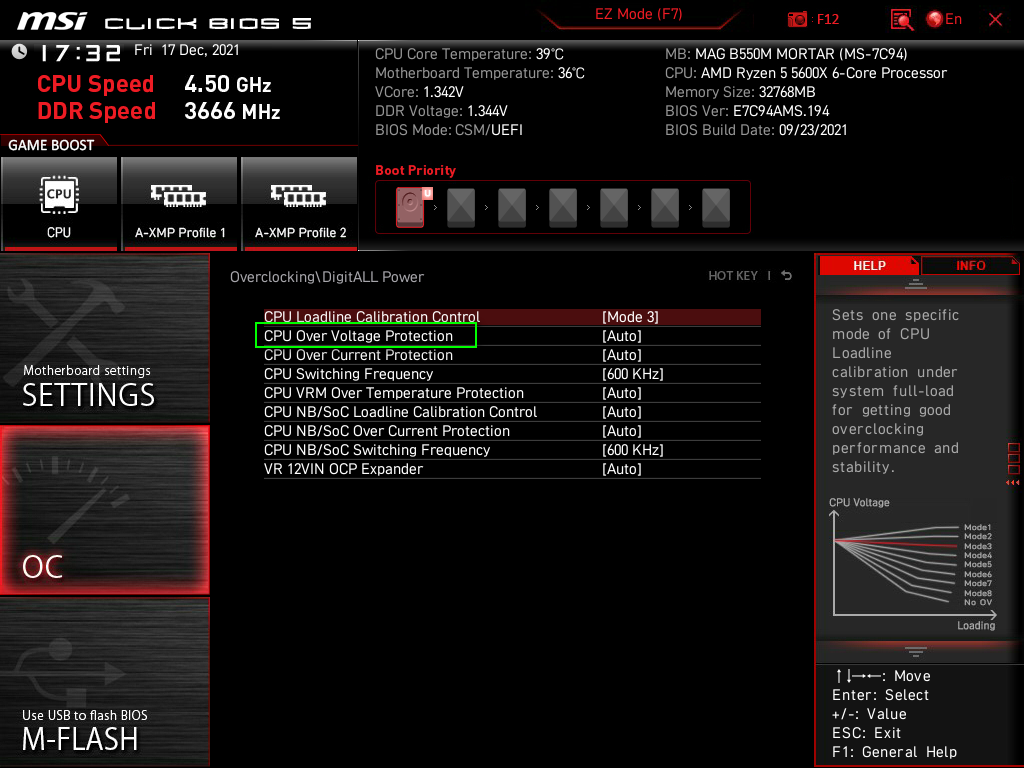Screen dimensions: 1024x768
Task: Change CPU VRM Over Temperature Protection value
Action: [x=622, y=392]
